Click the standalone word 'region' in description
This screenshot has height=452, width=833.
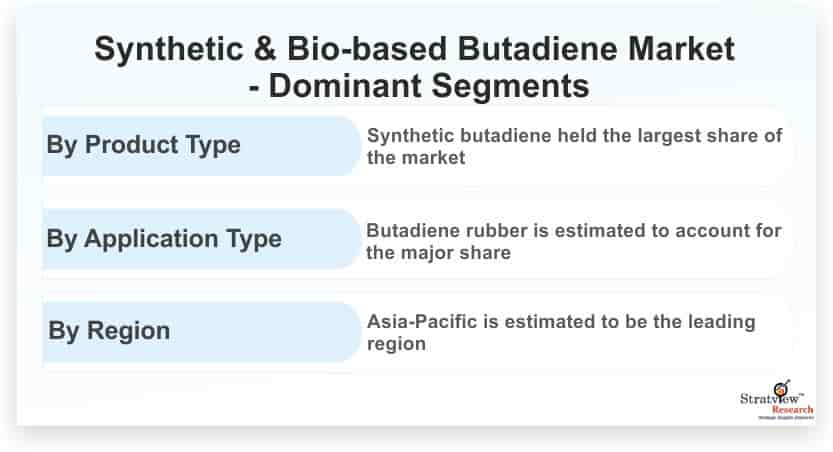click(397, 344)
